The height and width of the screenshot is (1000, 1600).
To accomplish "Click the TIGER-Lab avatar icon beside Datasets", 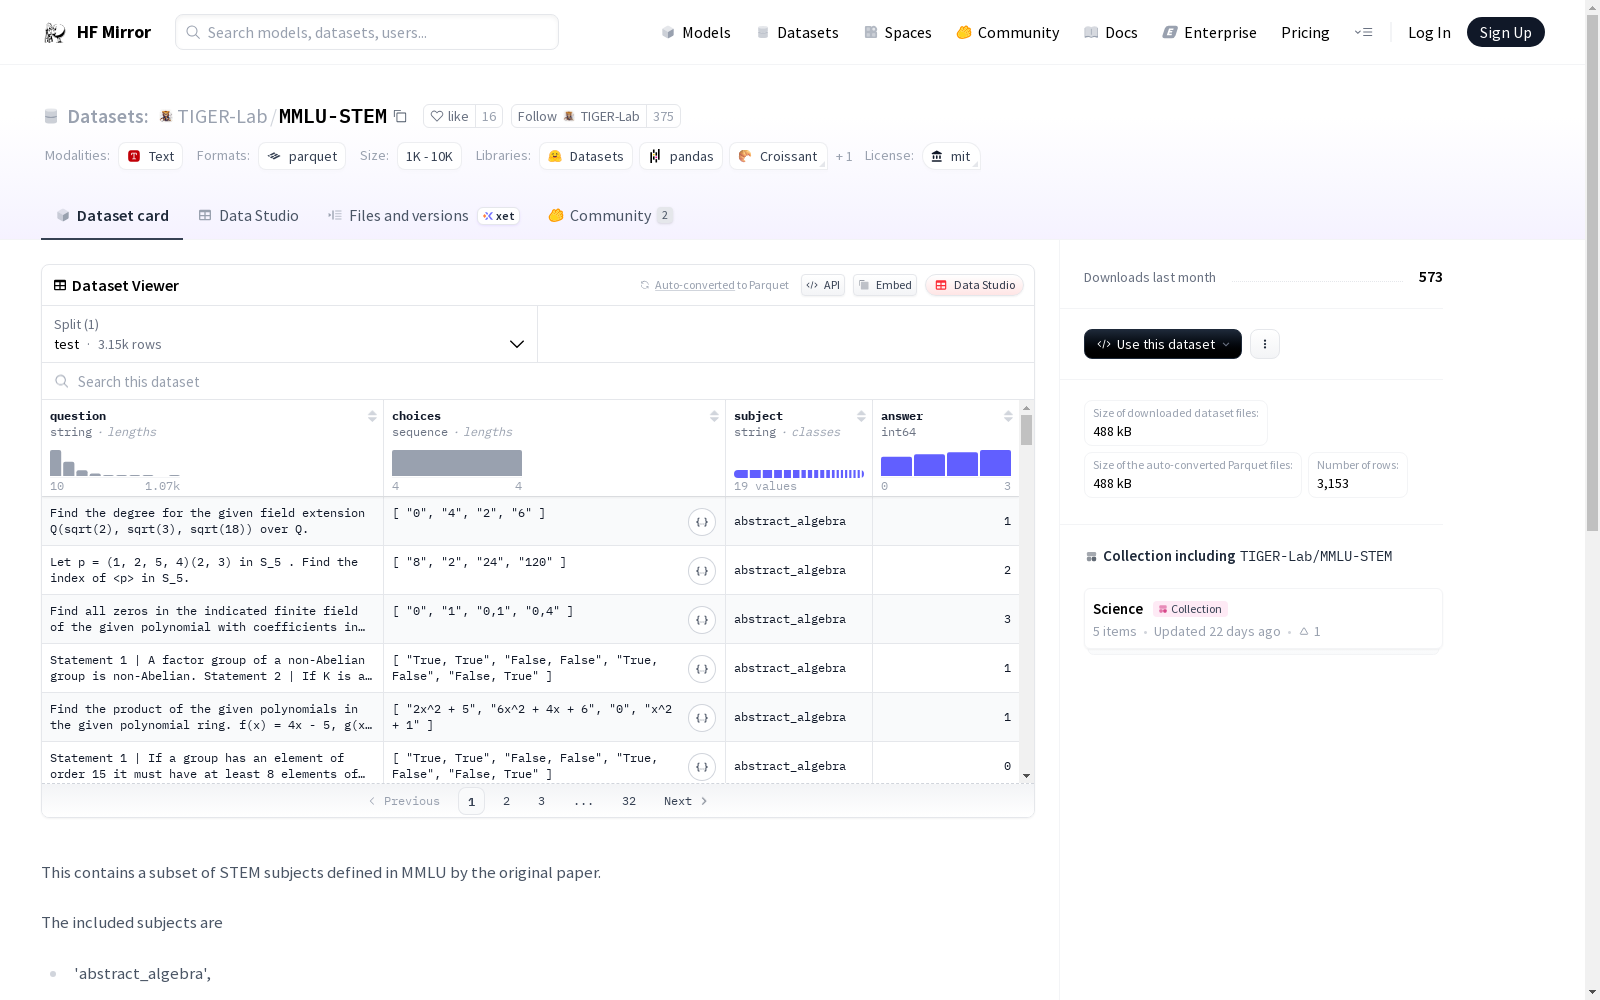I will [x=166, y=116].
